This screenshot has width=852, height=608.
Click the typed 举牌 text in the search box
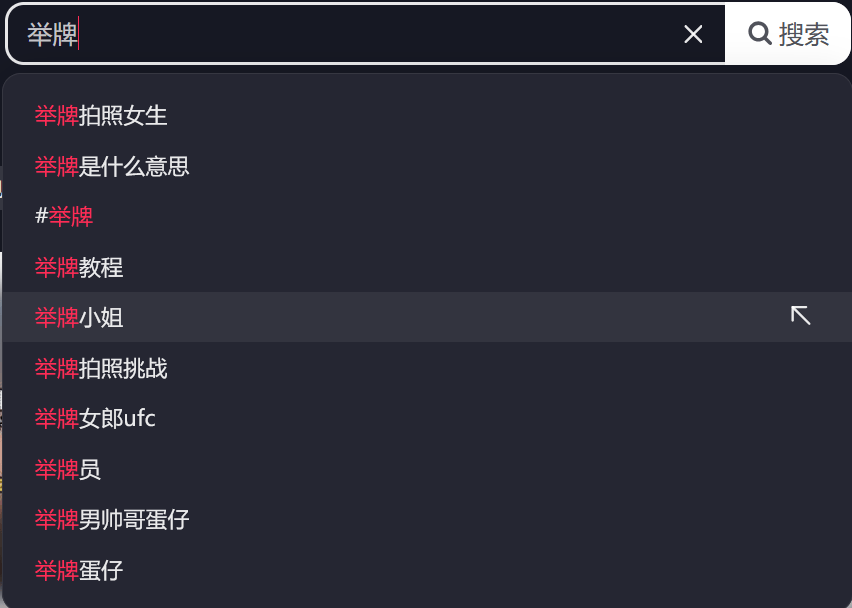pos(52,35)
